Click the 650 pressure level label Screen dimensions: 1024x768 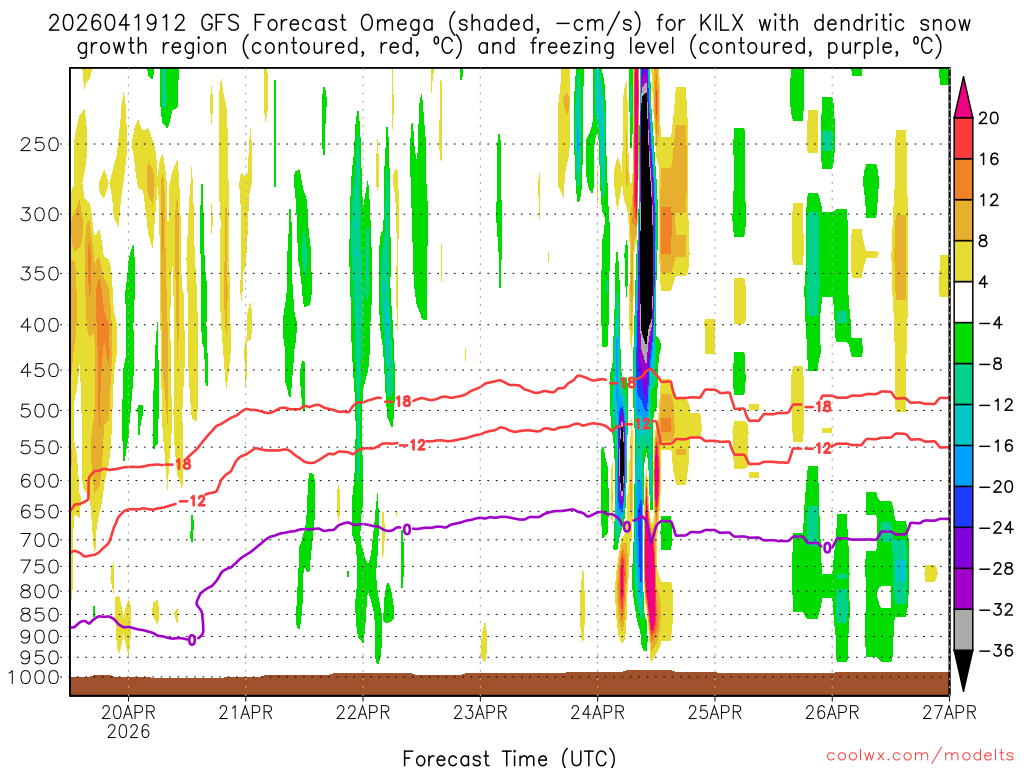(40, 511)
